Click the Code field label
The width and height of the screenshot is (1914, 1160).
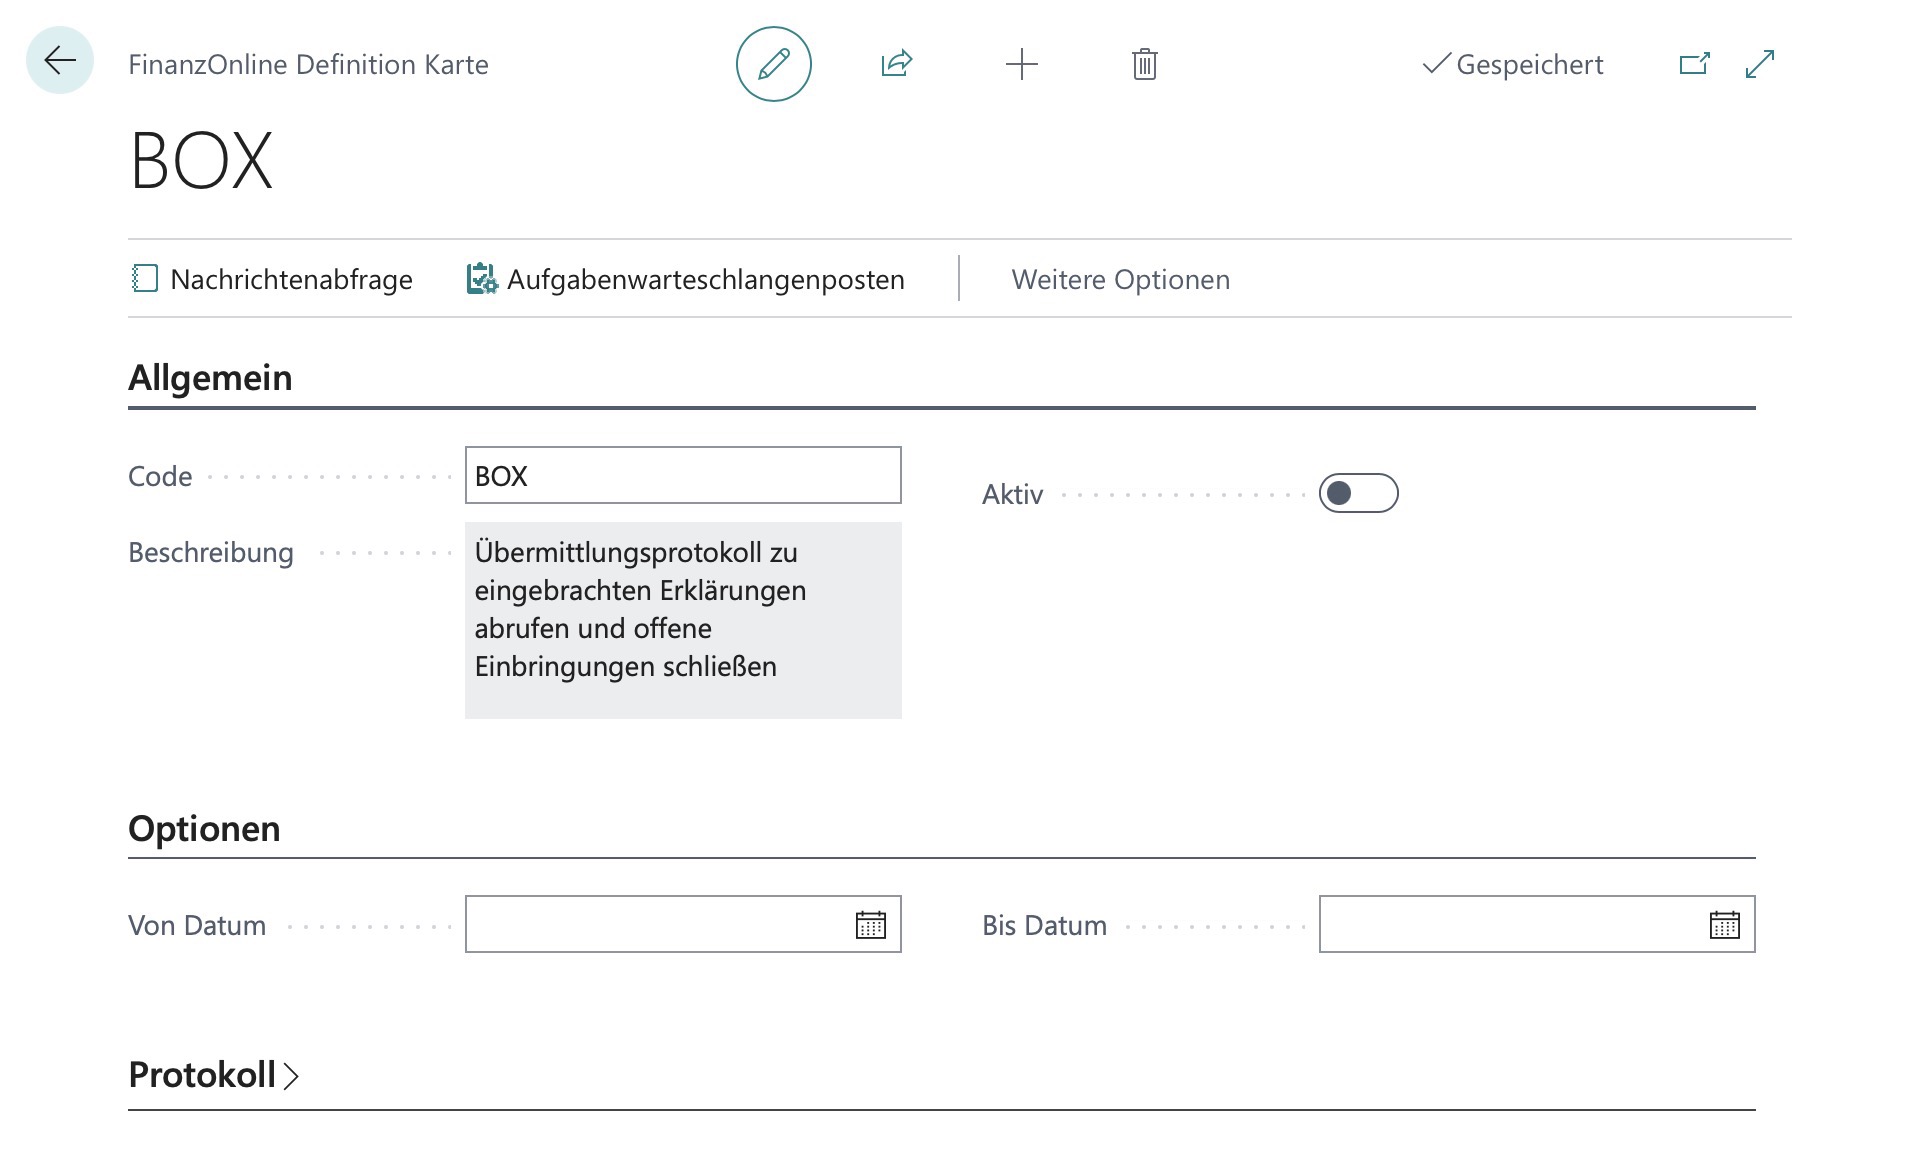160,476
